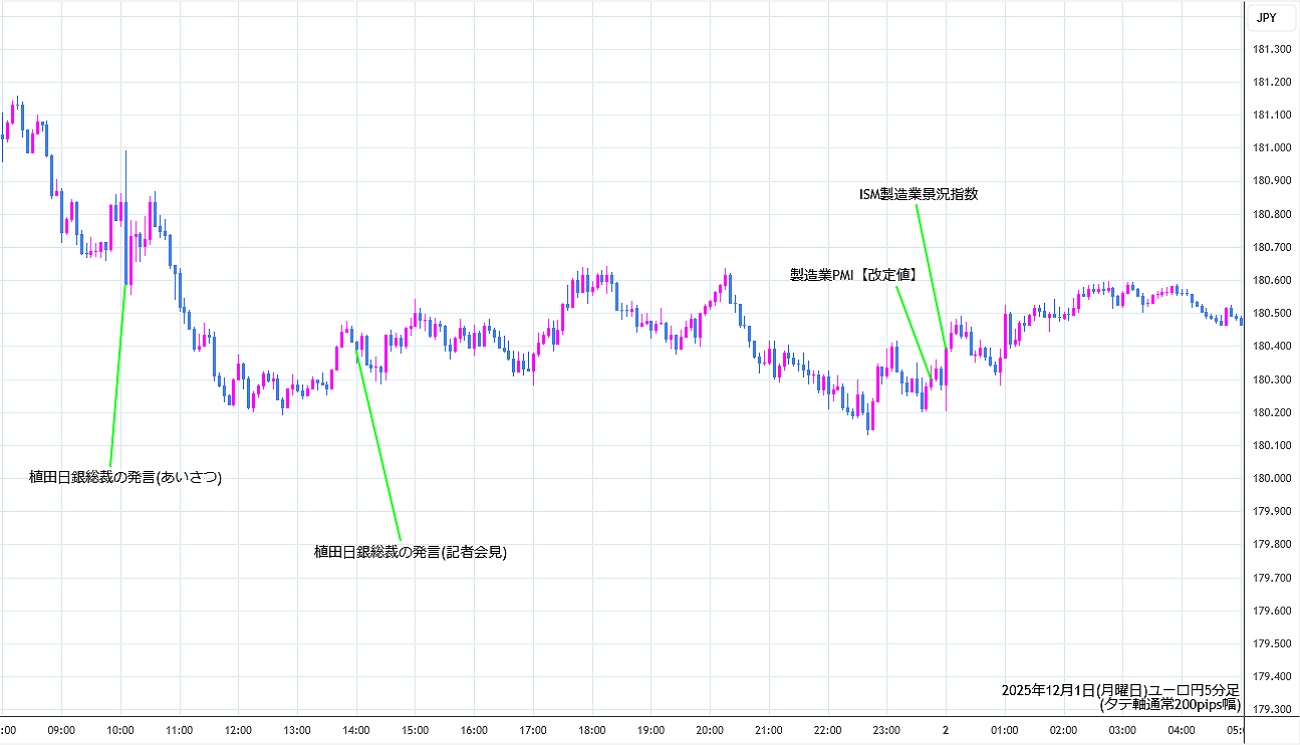Select the 03:00 time axis label
Viewport: 1300px width, 745px height.
[1123, 730]
